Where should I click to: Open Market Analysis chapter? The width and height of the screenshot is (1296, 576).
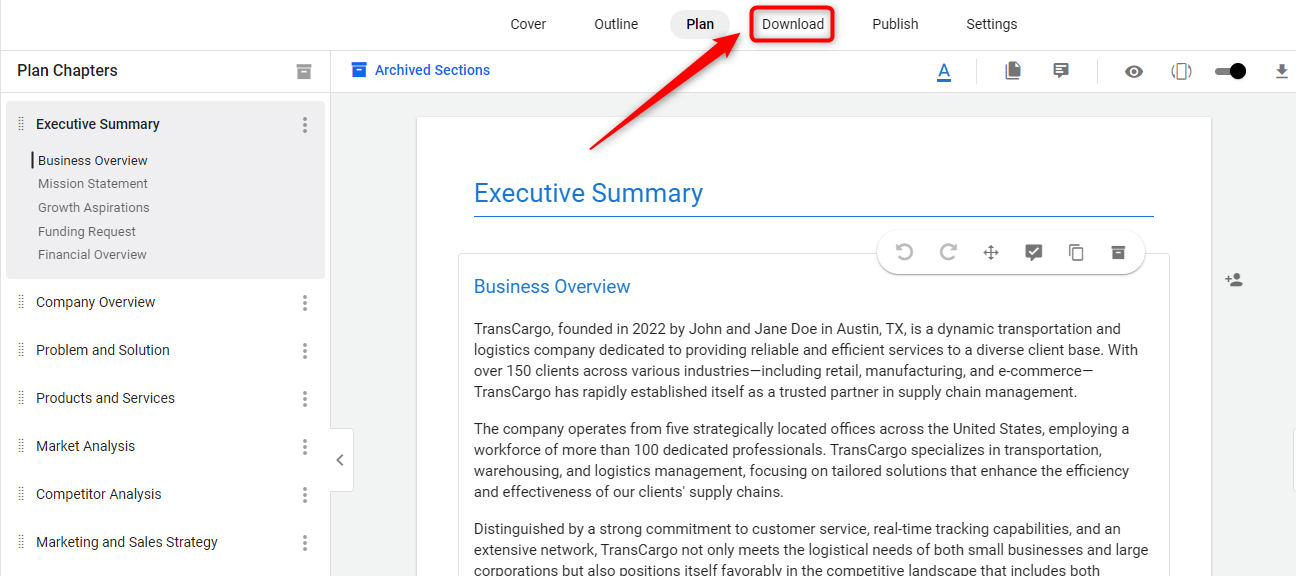pyautogui.click(x=86, y=446)
